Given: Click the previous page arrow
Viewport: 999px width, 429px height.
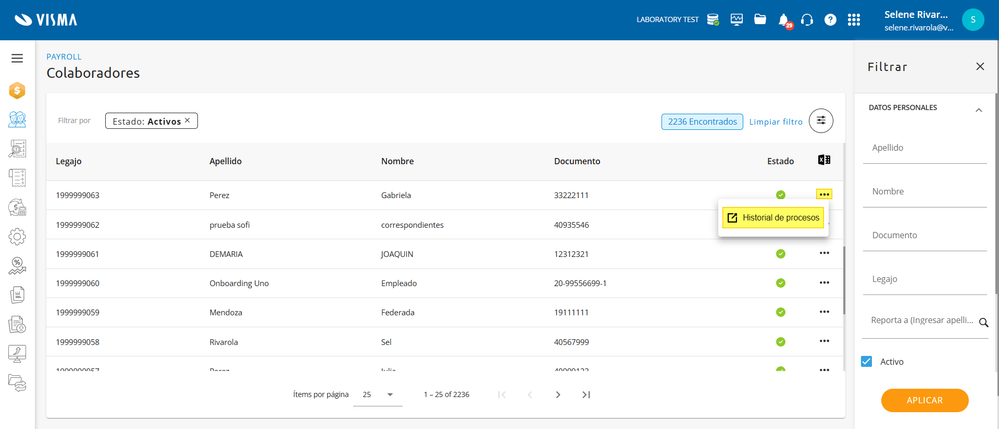Looking at the screenshot, I should point(530,395).
